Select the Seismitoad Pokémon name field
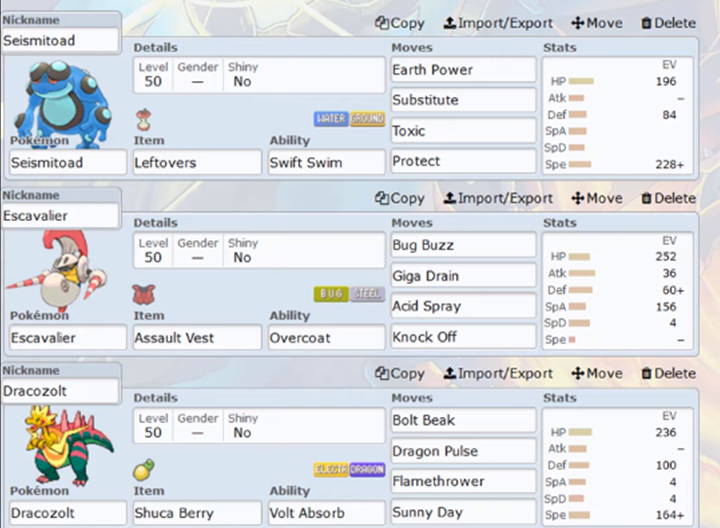The width and height of the screenshot is (720, 528). [68, 163]
